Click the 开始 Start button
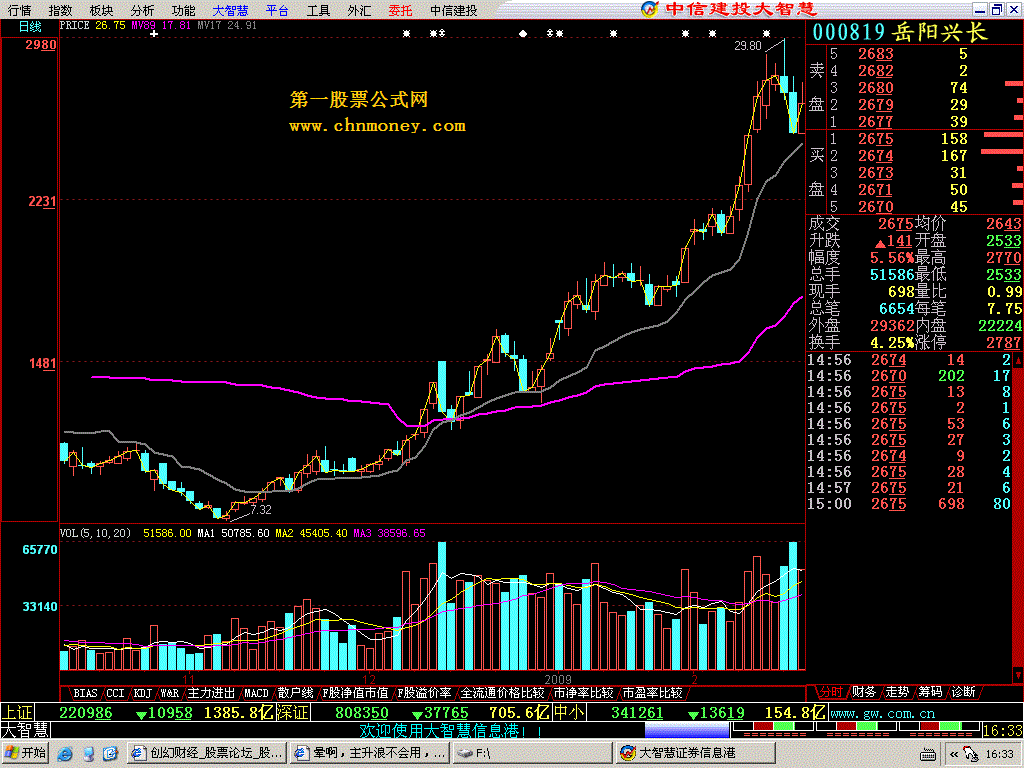Screen dimensions: 1024x768 click(25, 753)
